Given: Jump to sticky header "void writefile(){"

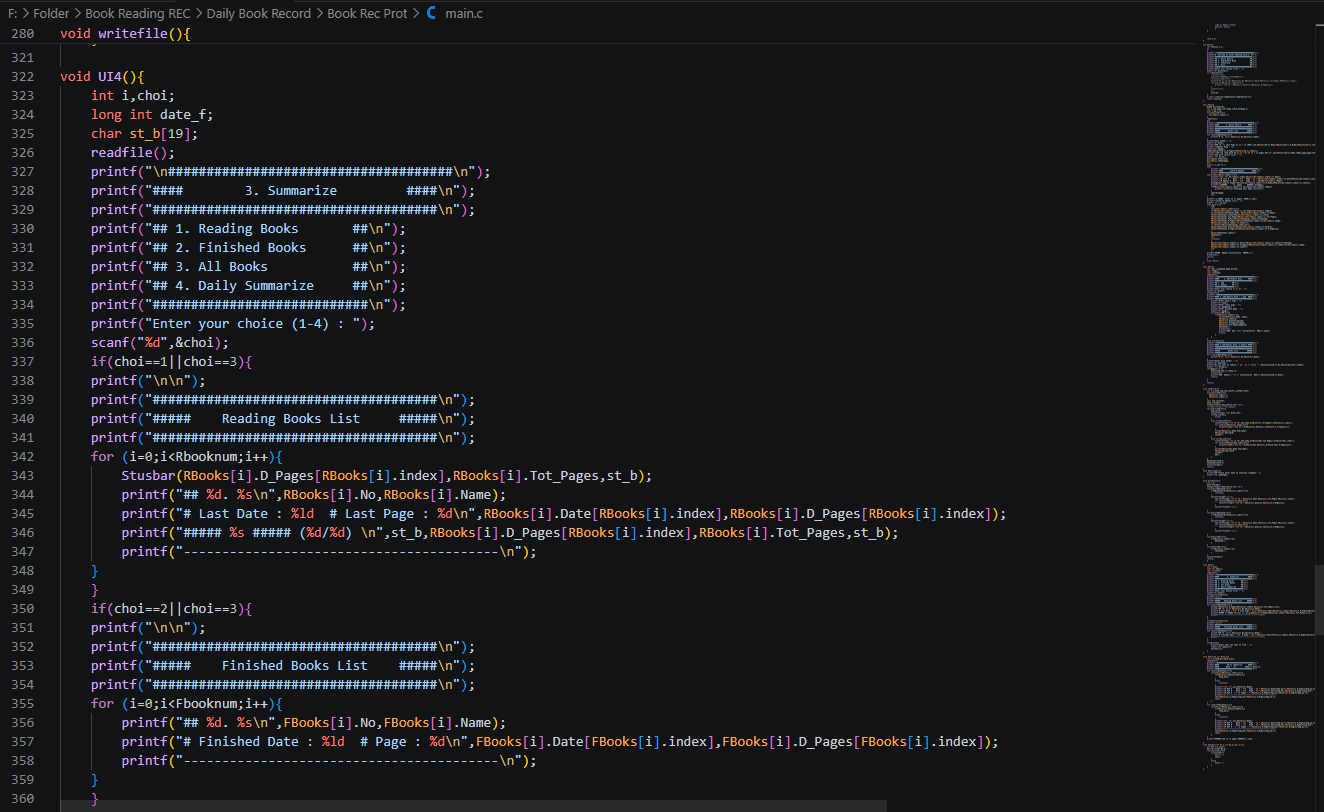Looking at the screenshot, I should click(x=125, y=34).
